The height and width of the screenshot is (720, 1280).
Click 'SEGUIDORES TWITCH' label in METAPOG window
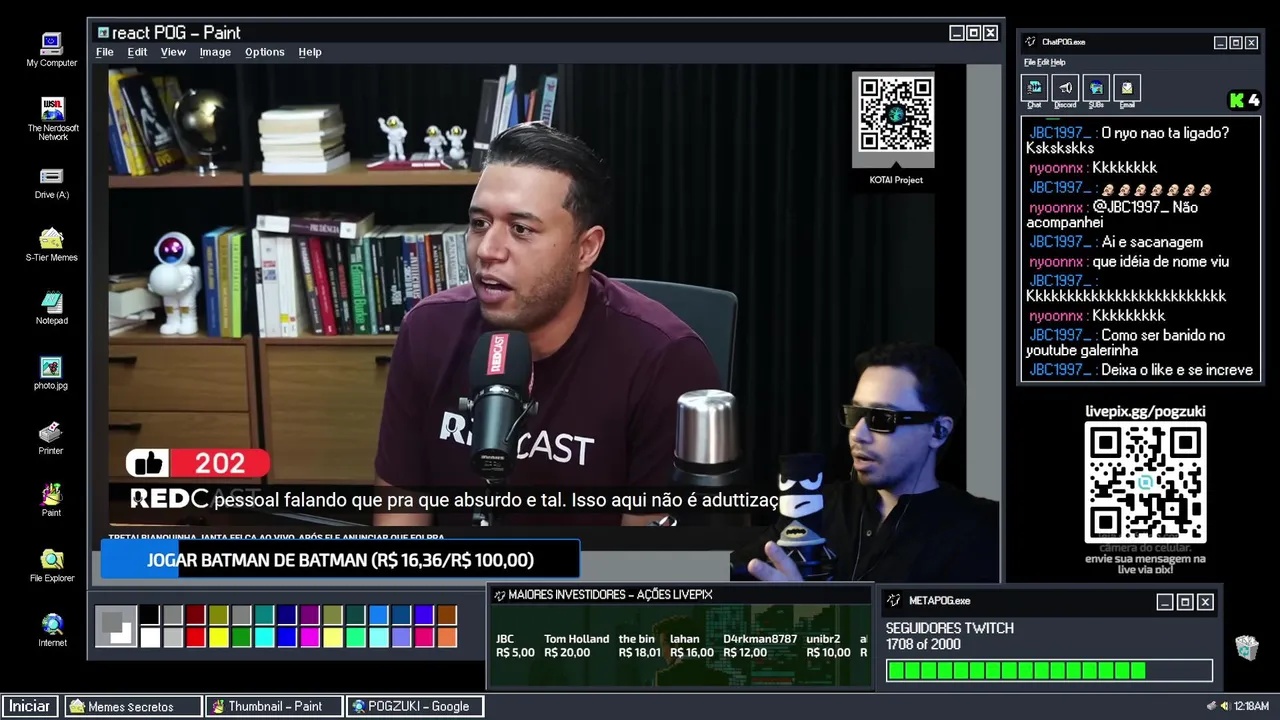click(950, 628)
